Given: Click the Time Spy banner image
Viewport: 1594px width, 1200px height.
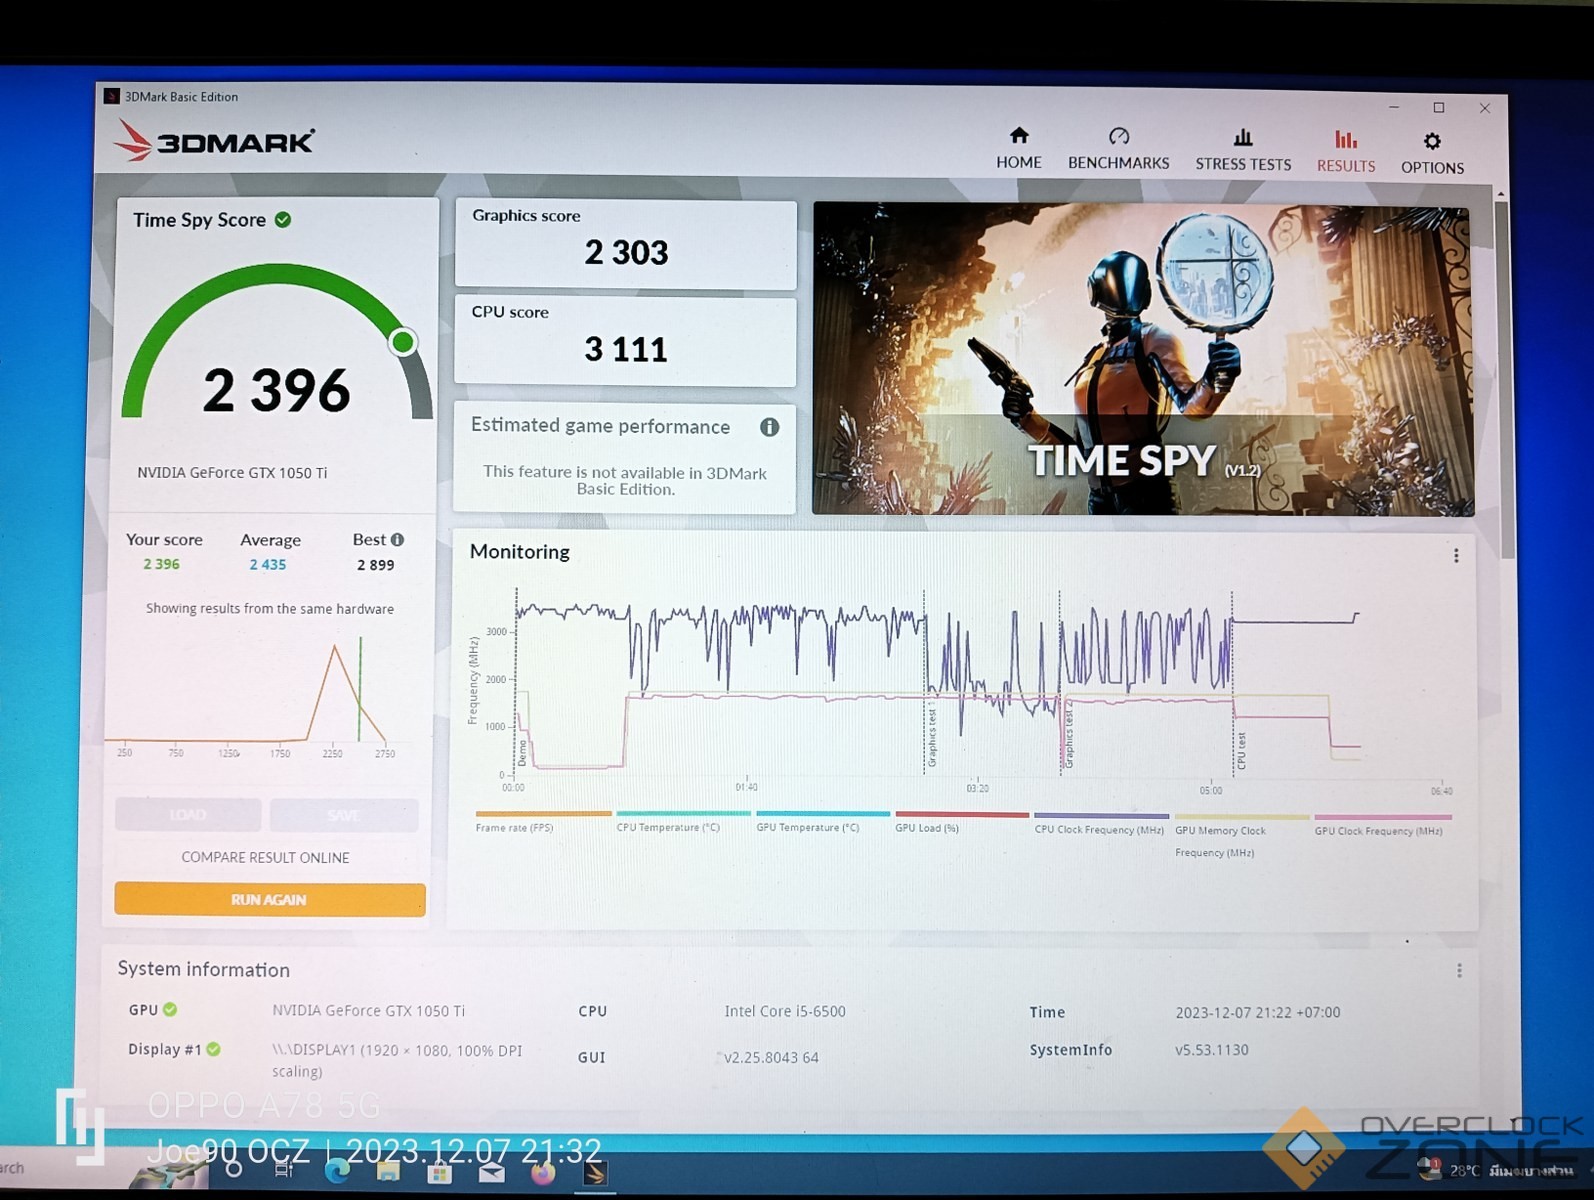Looking at the screenshot, I should point(1142,360).
